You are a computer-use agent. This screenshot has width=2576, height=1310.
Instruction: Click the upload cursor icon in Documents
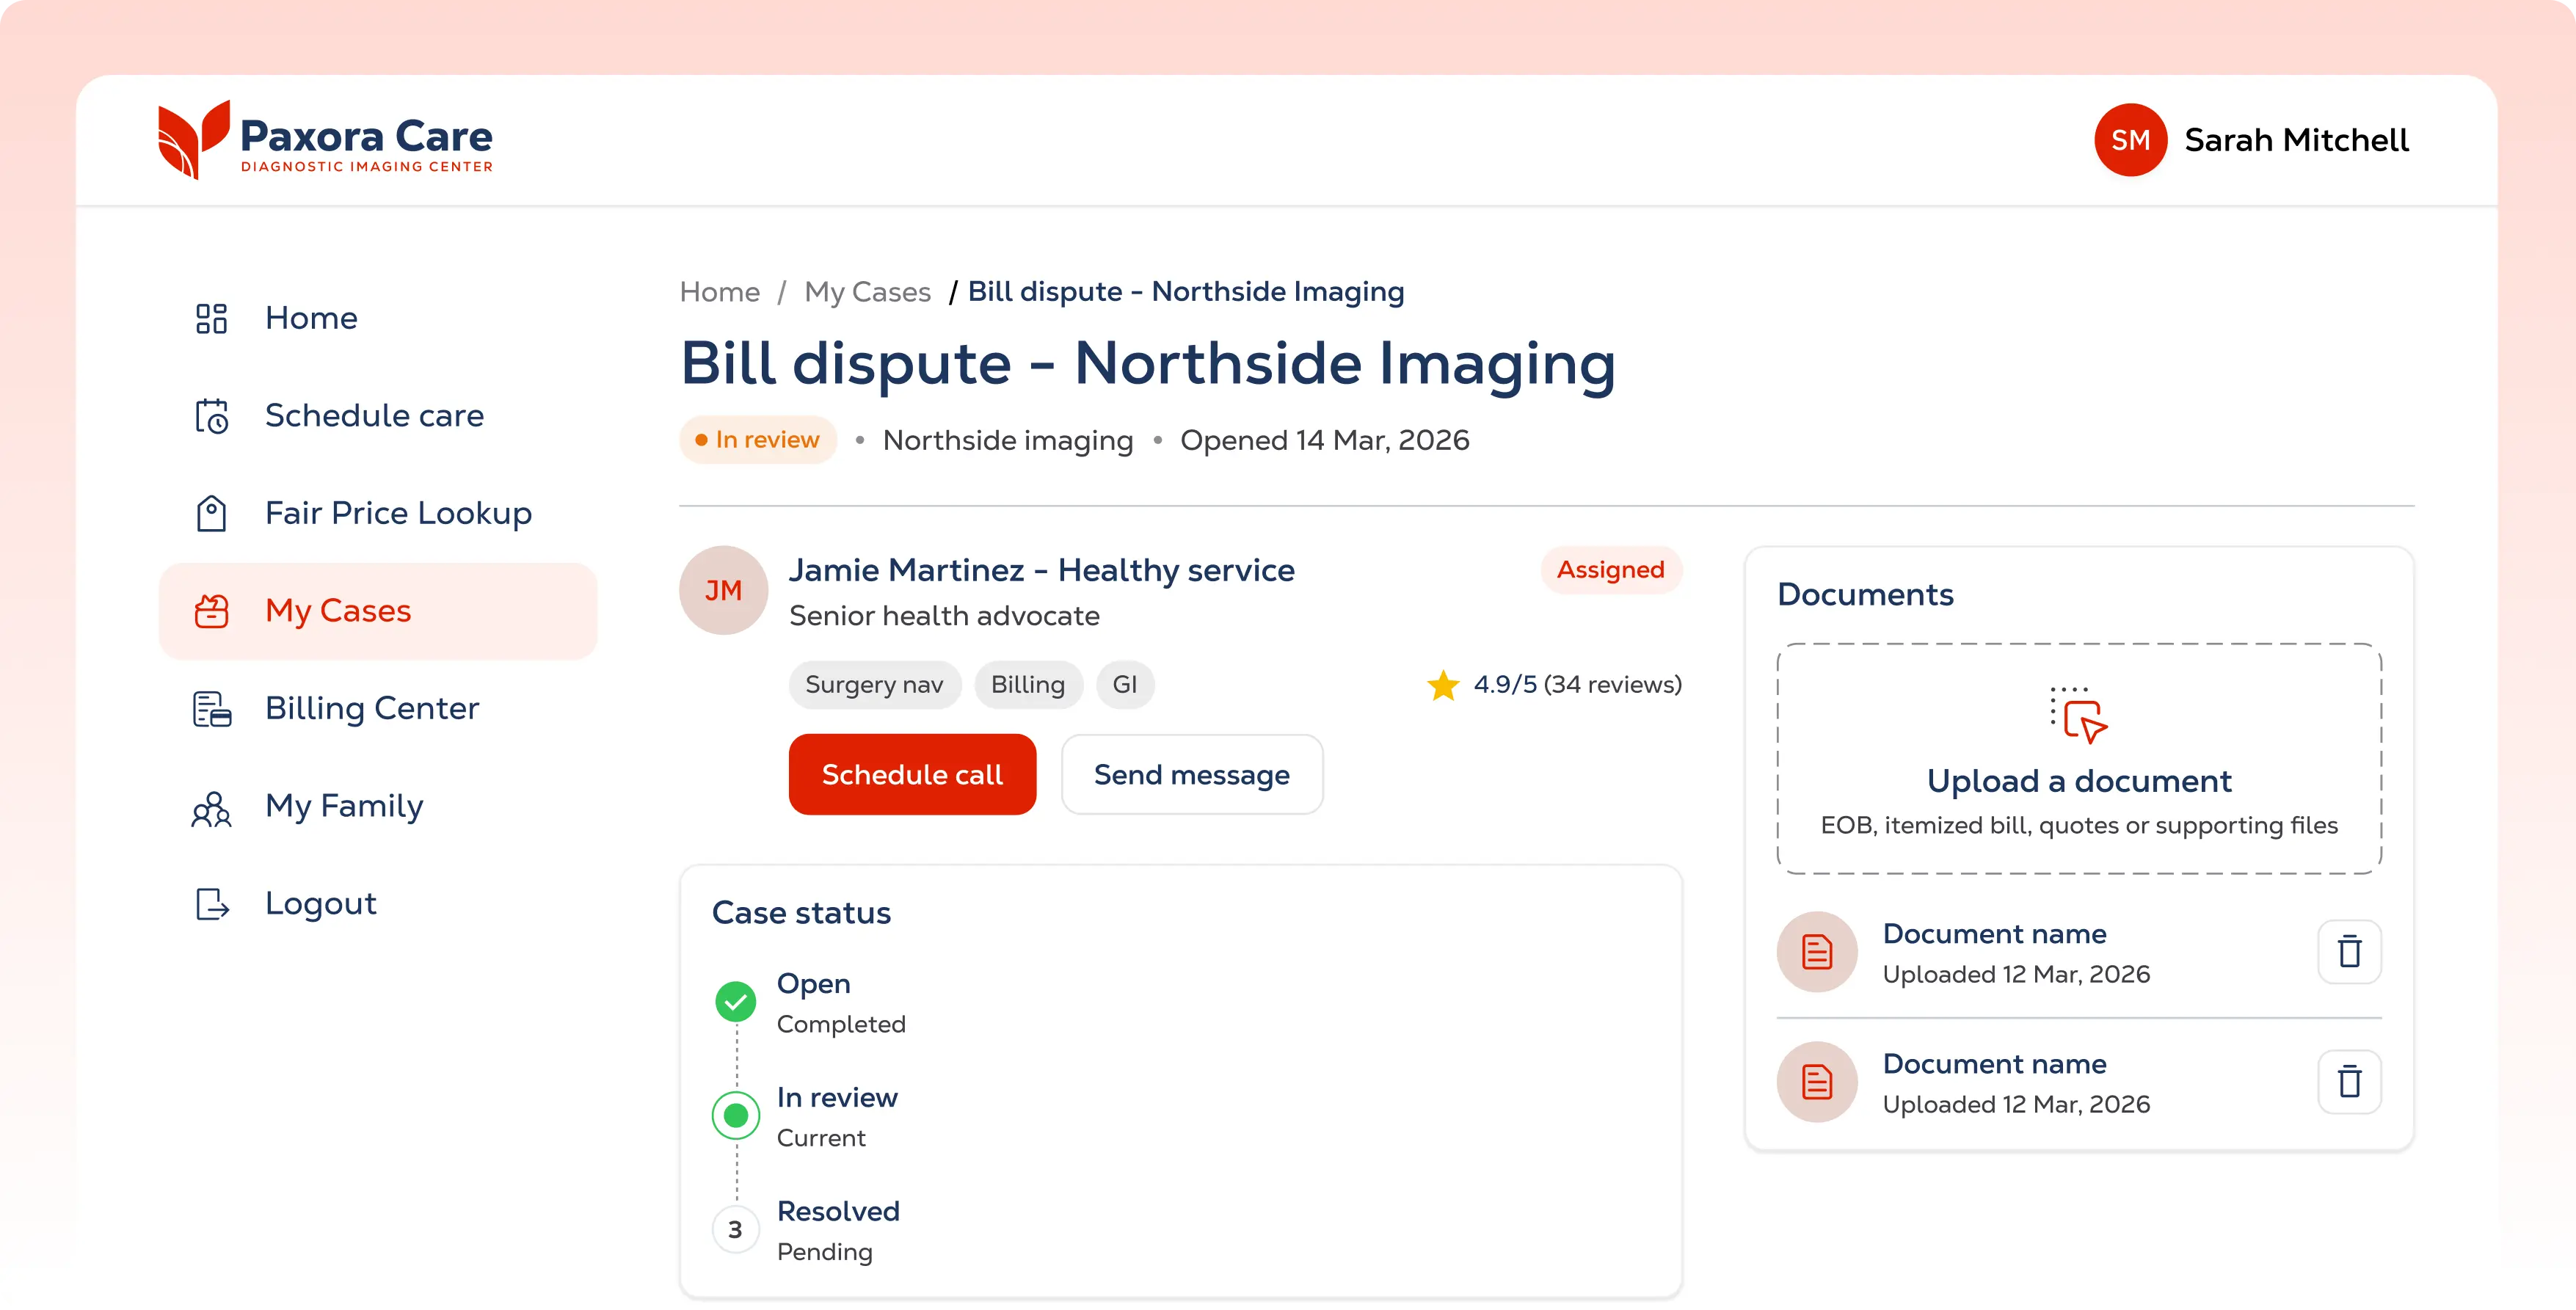[2078, 714]
